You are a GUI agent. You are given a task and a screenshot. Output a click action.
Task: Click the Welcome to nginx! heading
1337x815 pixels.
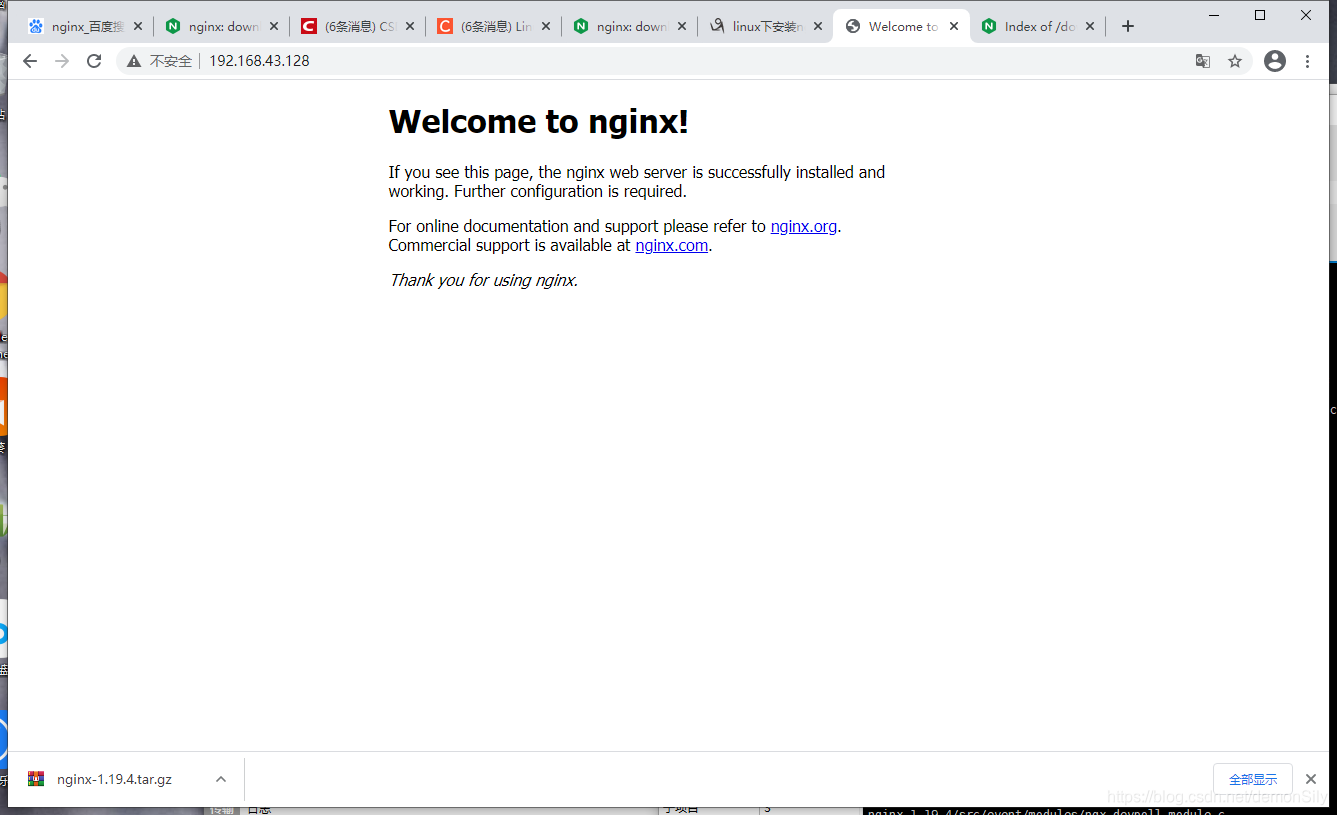pyautogui.click(x=539, y=122)
